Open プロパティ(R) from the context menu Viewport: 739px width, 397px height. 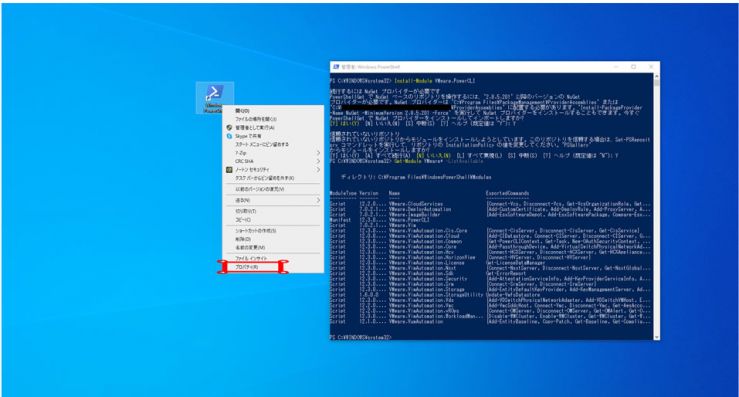273,267
